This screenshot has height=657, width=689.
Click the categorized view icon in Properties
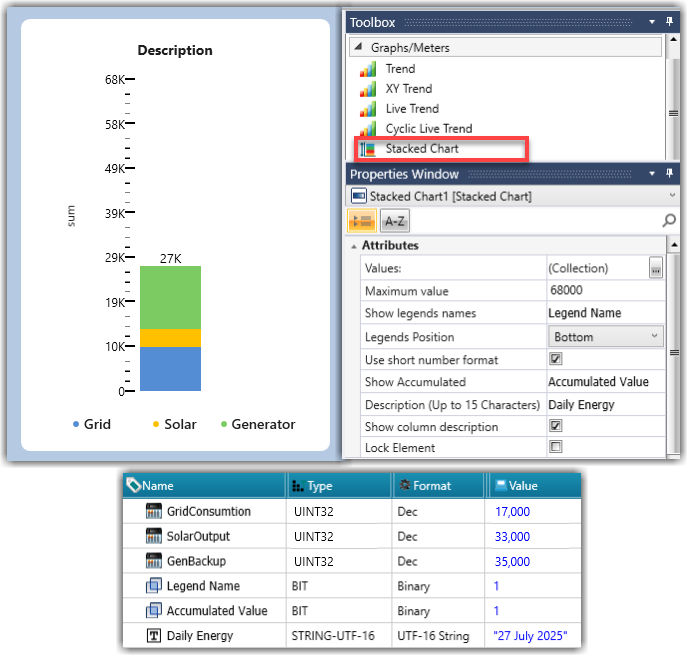(x=361, y=221)
